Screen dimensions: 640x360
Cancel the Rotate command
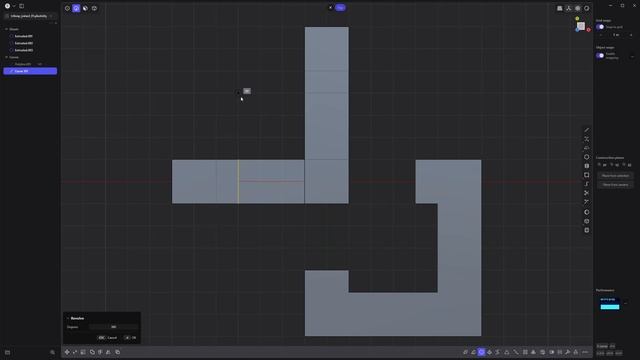tap(108, 338)
